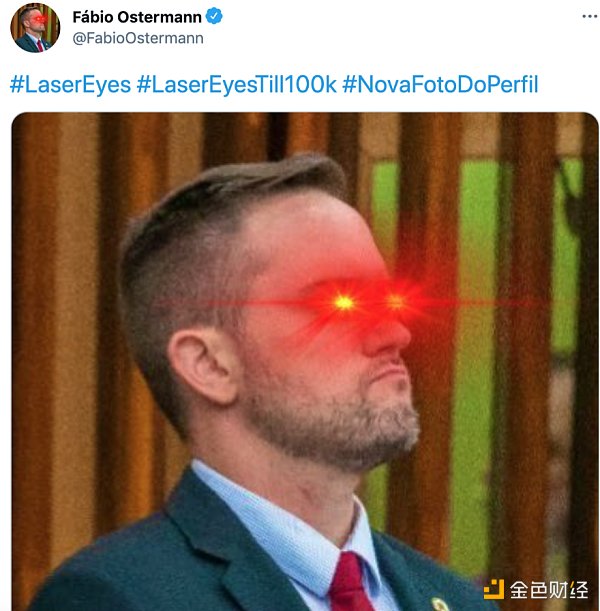The height and width of the screenshot is (611, 600).
Task: Open the #LaserEyes hashtag
Action: [71, 85]
